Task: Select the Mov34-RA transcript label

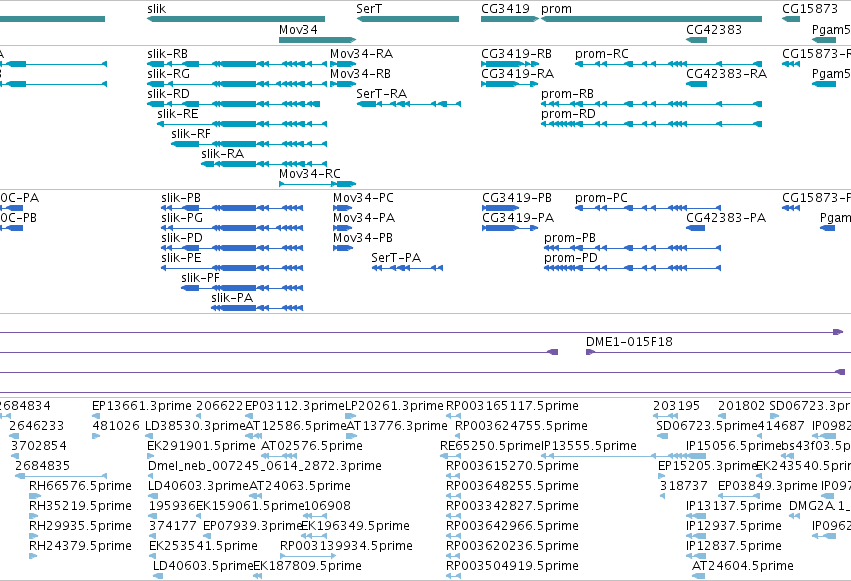Action: tap(361, 54)
